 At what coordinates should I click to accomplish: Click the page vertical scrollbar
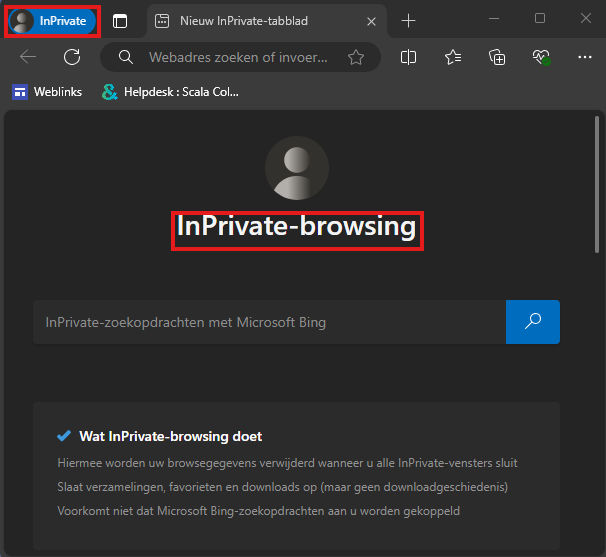597,185
